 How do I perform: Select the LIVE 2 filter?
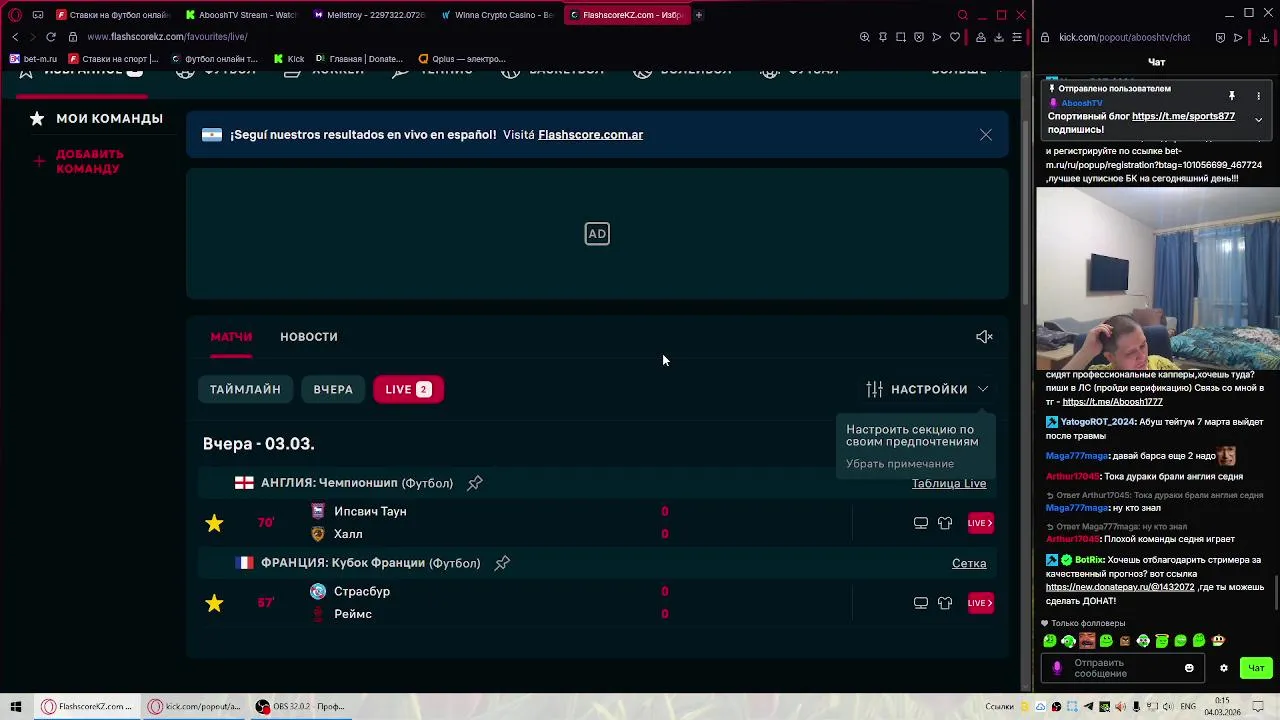pos(408,389)
